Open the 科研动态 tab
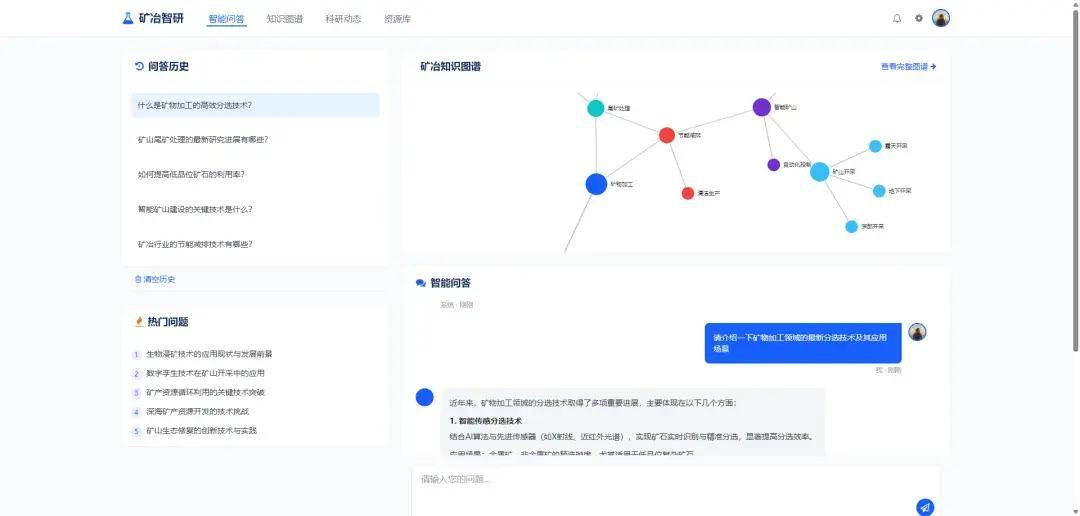Viewport: 1080px width, 516px height. [343, 19]
